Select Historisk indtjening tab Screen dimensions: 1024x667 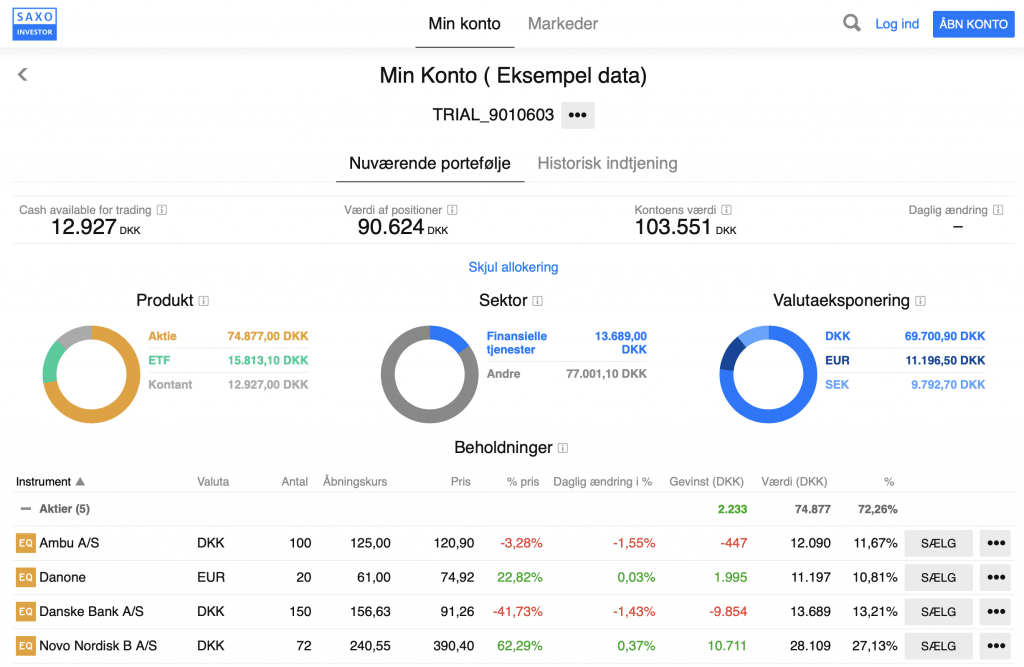[607, 163]
